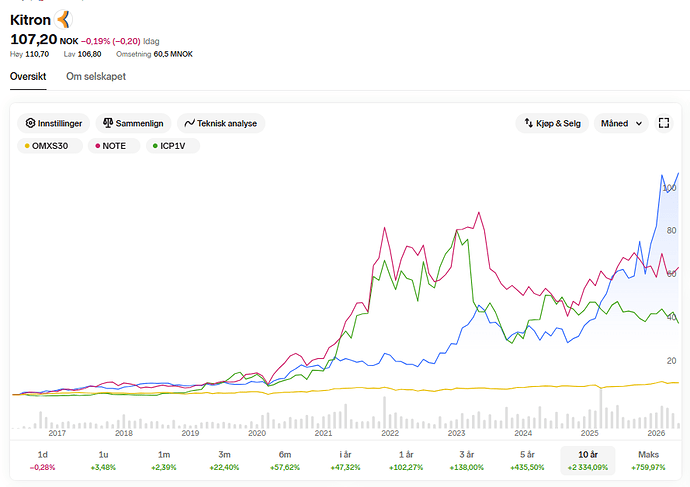Click the Kitron orange logo icon
This screenshot has width=690, height=487.
coord(63,19)
